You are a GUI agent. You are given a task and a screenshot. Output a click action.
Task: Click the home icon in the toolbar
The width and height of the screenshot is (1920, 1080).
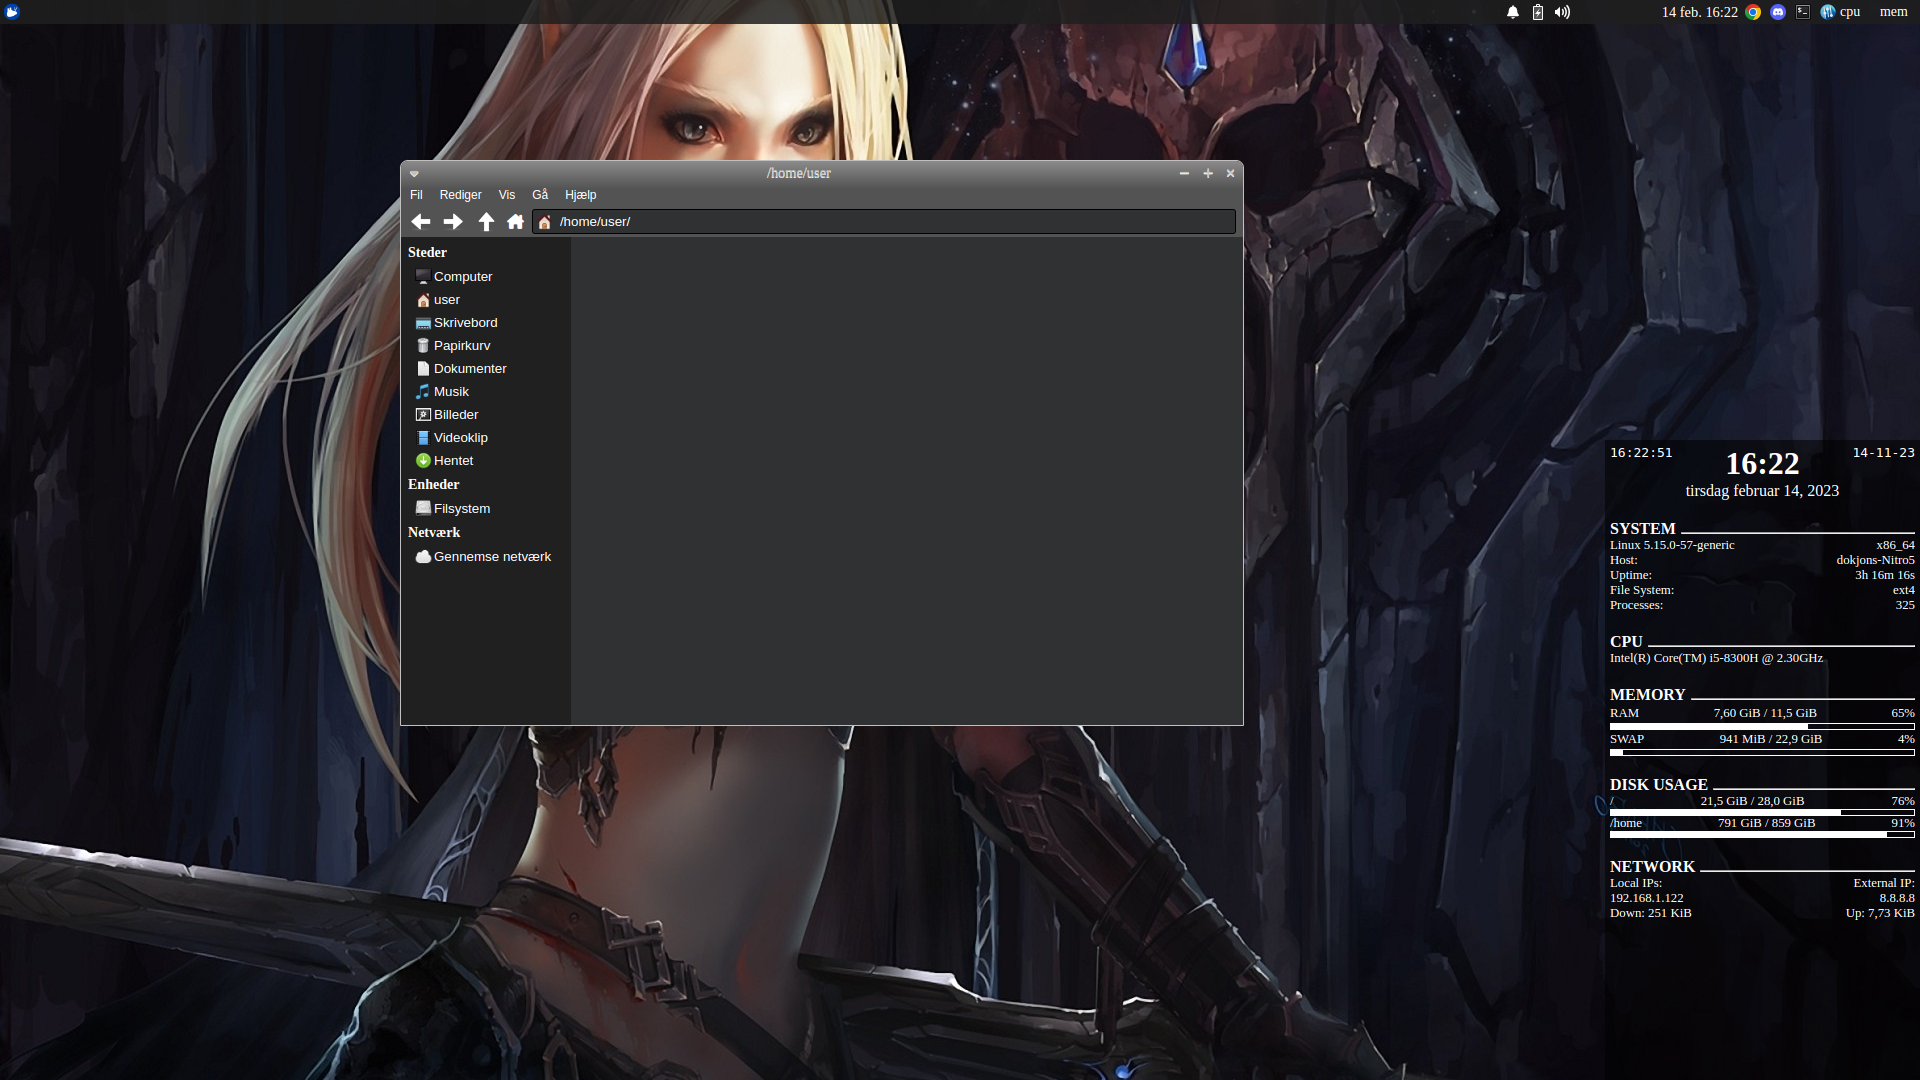[515, 222]
